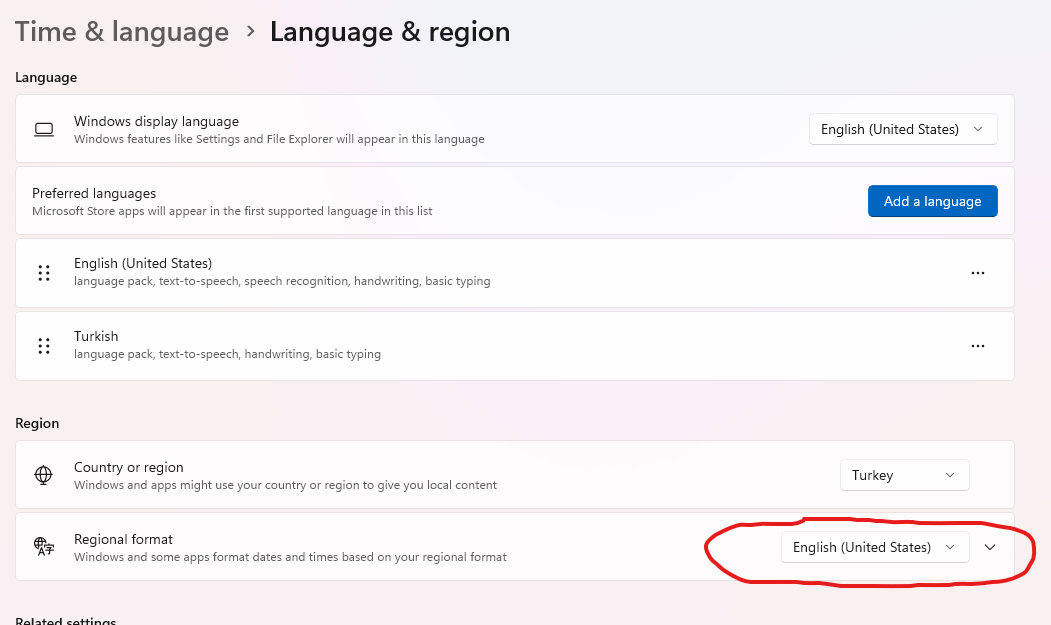
Task: Click the Country or region row title
Action: [x=129, y=467]
